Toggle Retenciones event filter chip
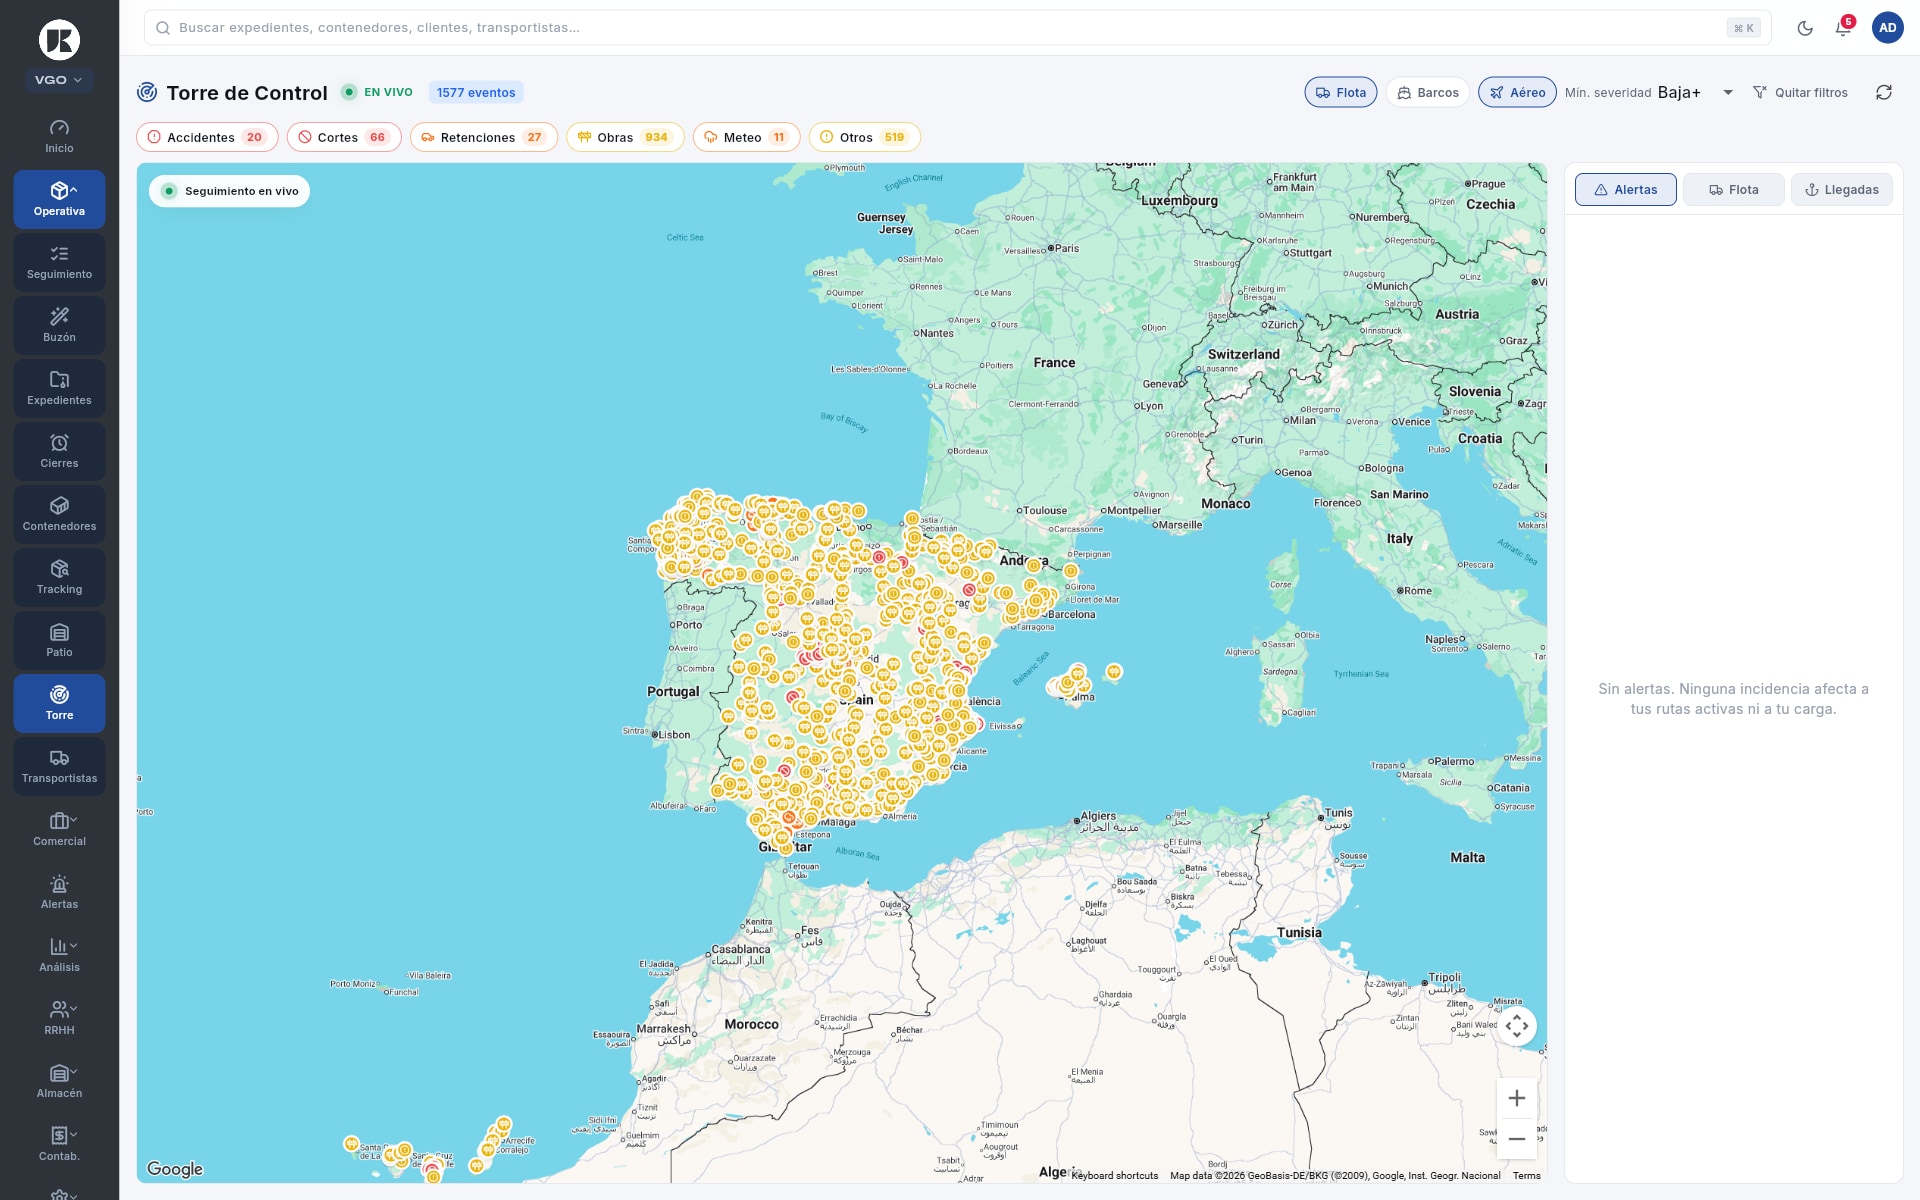 pyautogui.click(x=484, y=137)
